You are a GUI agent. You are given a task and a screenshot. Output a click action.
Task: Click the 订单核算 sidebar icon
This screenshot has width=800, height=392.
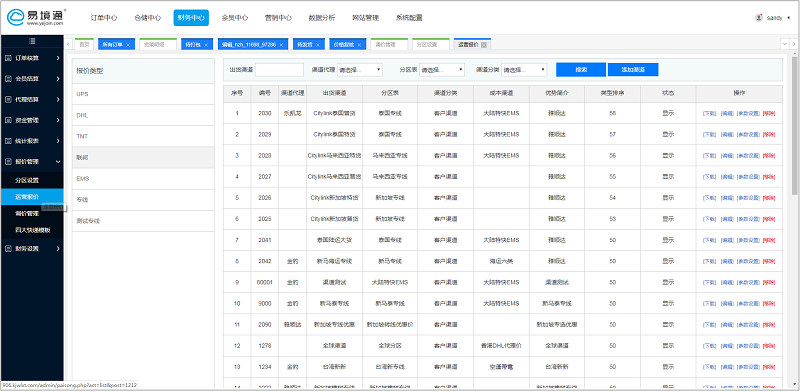(x=8, y=58)
